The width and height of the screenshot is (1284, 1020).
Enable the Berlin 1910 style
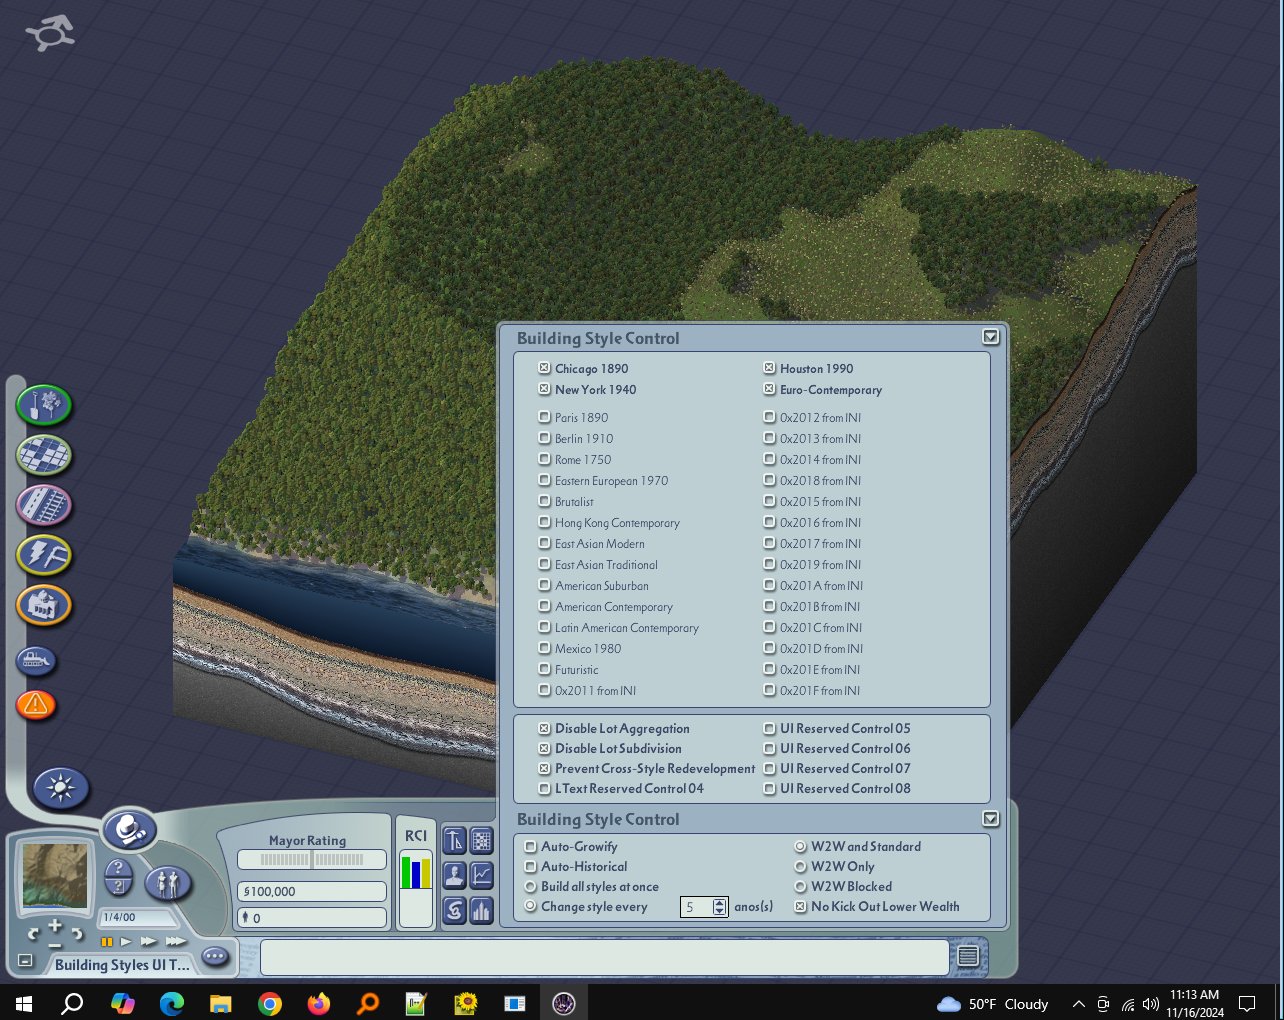point(544,438)
